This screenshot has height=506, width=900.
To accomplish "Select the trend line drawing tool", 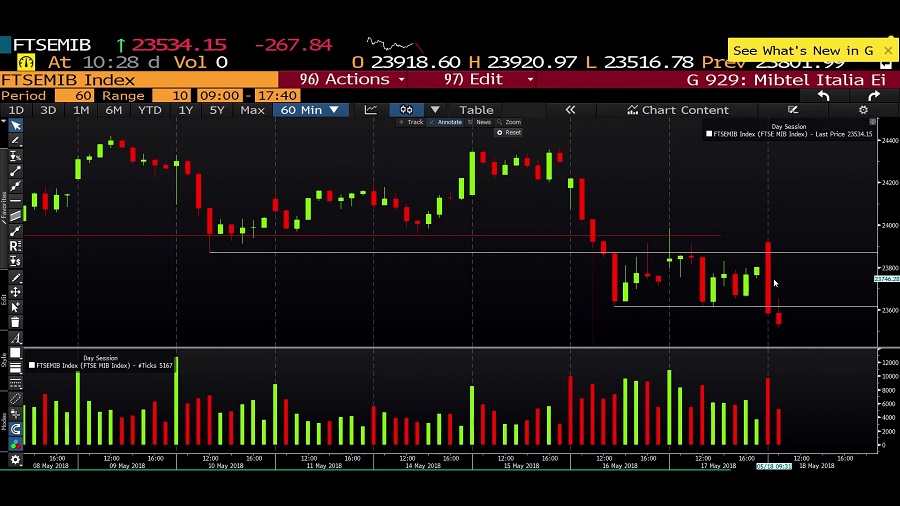I will [x=15, y=171].
